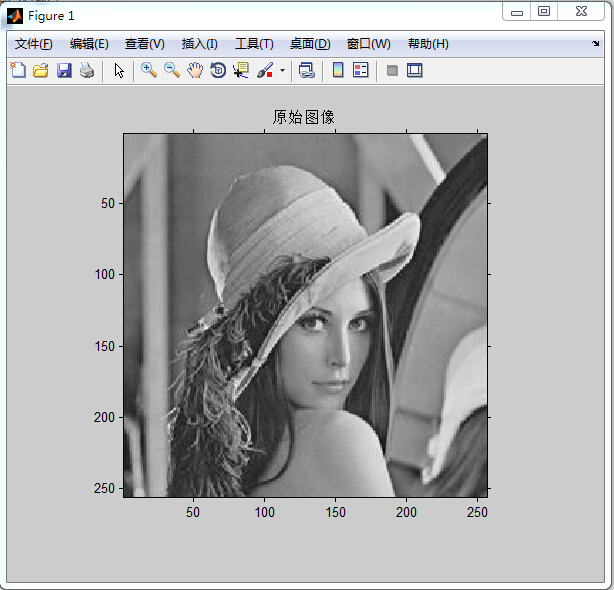Activate the Zoom Out magnifier tool
Image resolution: width=614 pixels, height=590 pixels.
point(172,70)
